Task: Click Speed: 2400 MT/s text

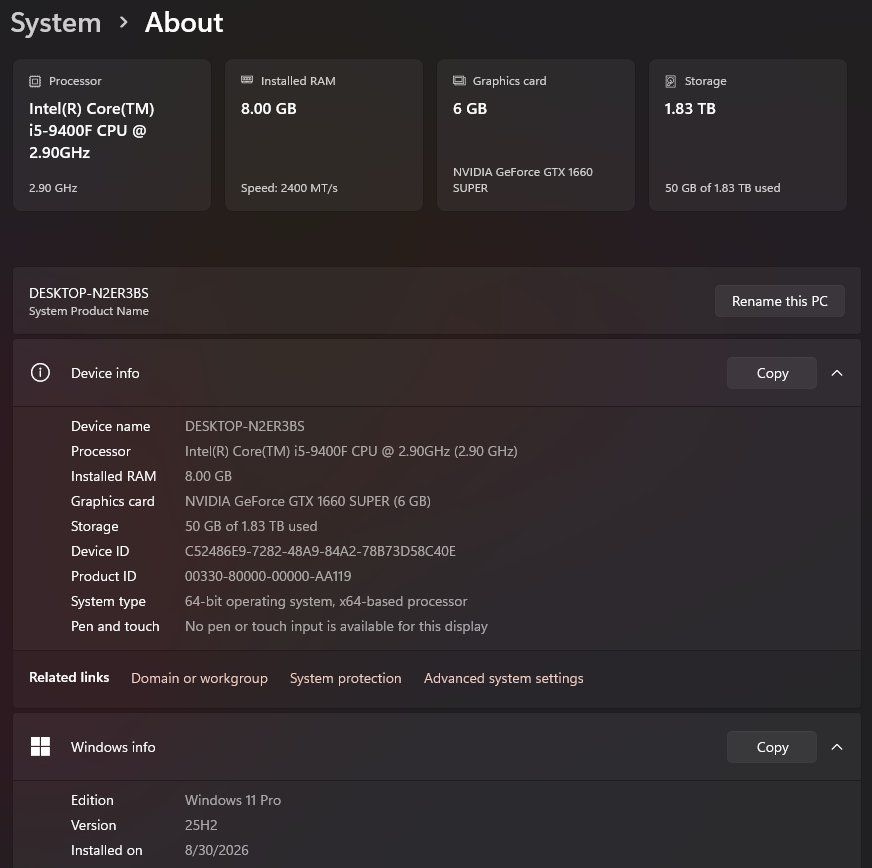Action: [289, 188]
